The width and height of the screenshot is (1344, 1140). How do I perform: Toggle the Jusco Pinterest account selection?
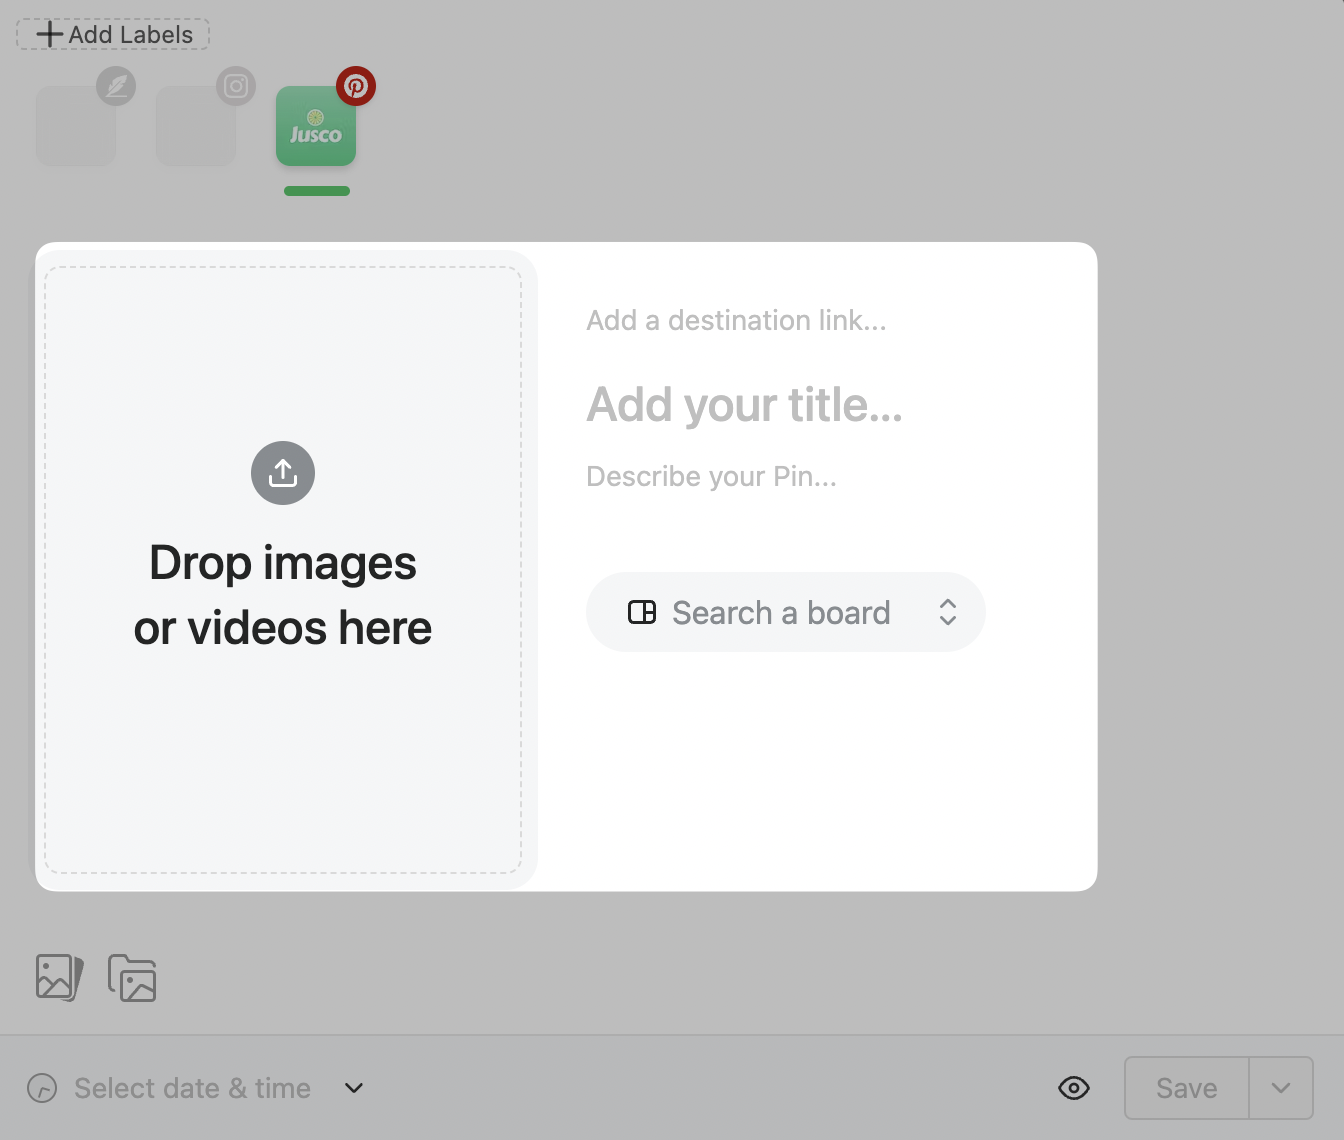point(315,127)
